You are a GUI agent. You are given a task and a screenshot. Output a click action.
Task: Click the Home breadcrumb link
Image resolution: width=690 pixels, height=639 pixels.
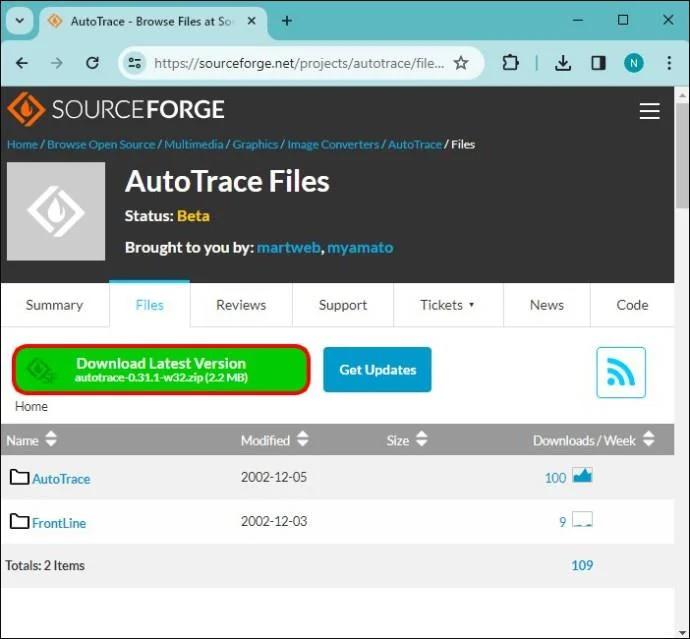pyautogui.click(x=22, y=144)
